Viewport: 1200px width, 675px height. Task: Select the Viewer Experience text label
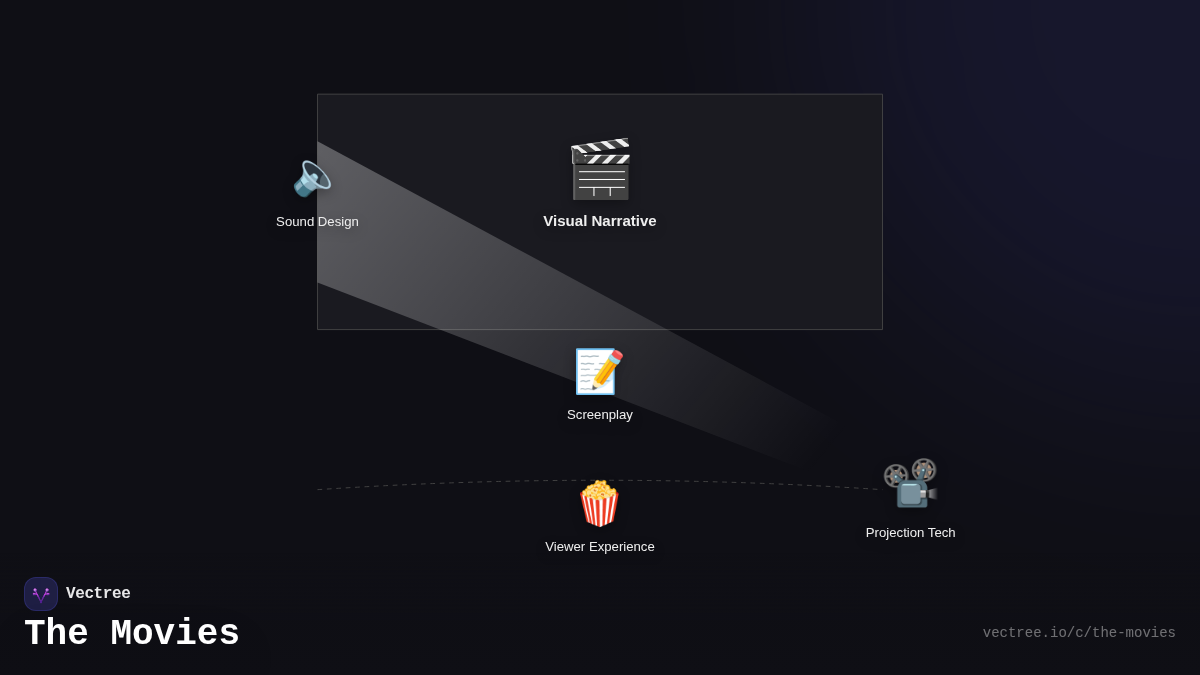click(x=600, y=546)
